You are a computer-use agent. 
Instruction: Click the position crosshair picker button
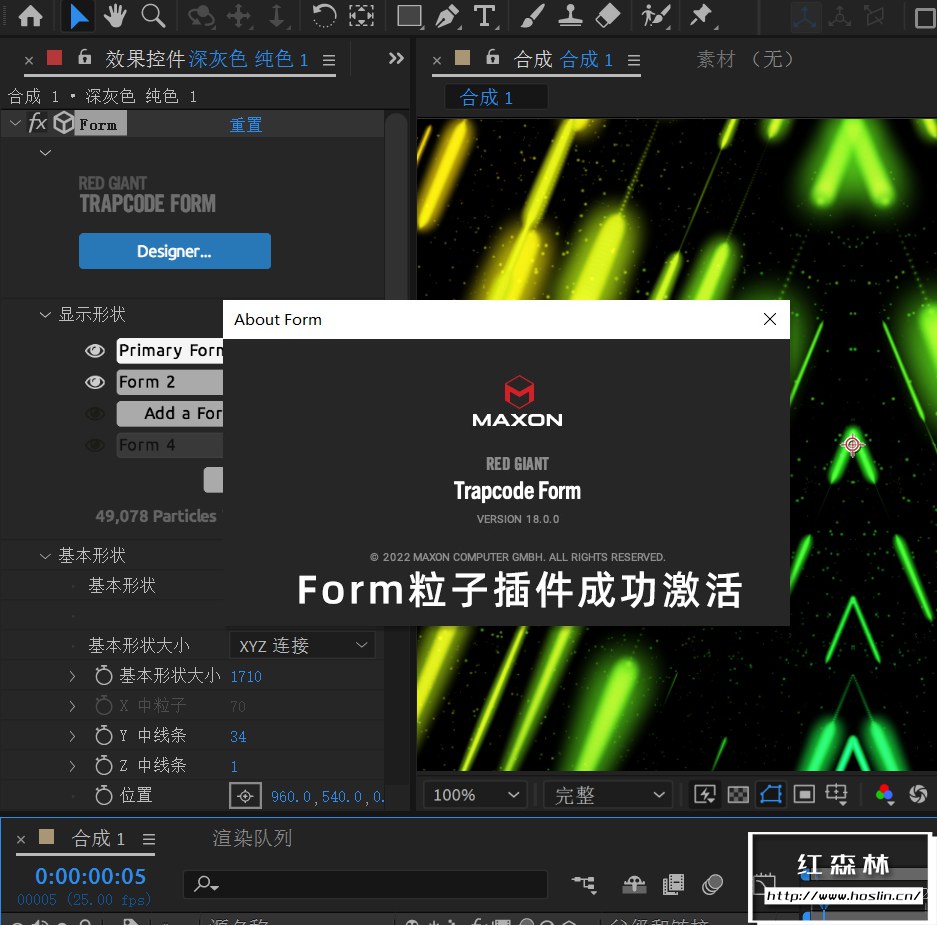[x=245, y=796]
